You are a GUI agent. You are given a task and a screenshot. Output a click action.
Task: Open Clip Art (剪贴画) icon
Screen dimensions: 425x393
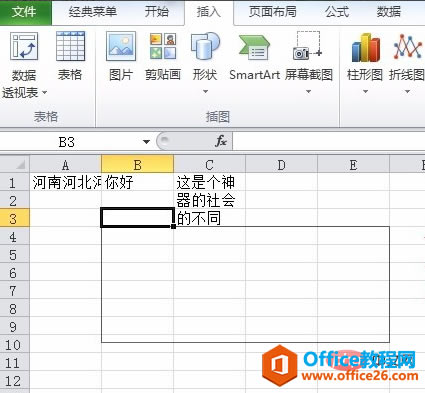(163, 46)
